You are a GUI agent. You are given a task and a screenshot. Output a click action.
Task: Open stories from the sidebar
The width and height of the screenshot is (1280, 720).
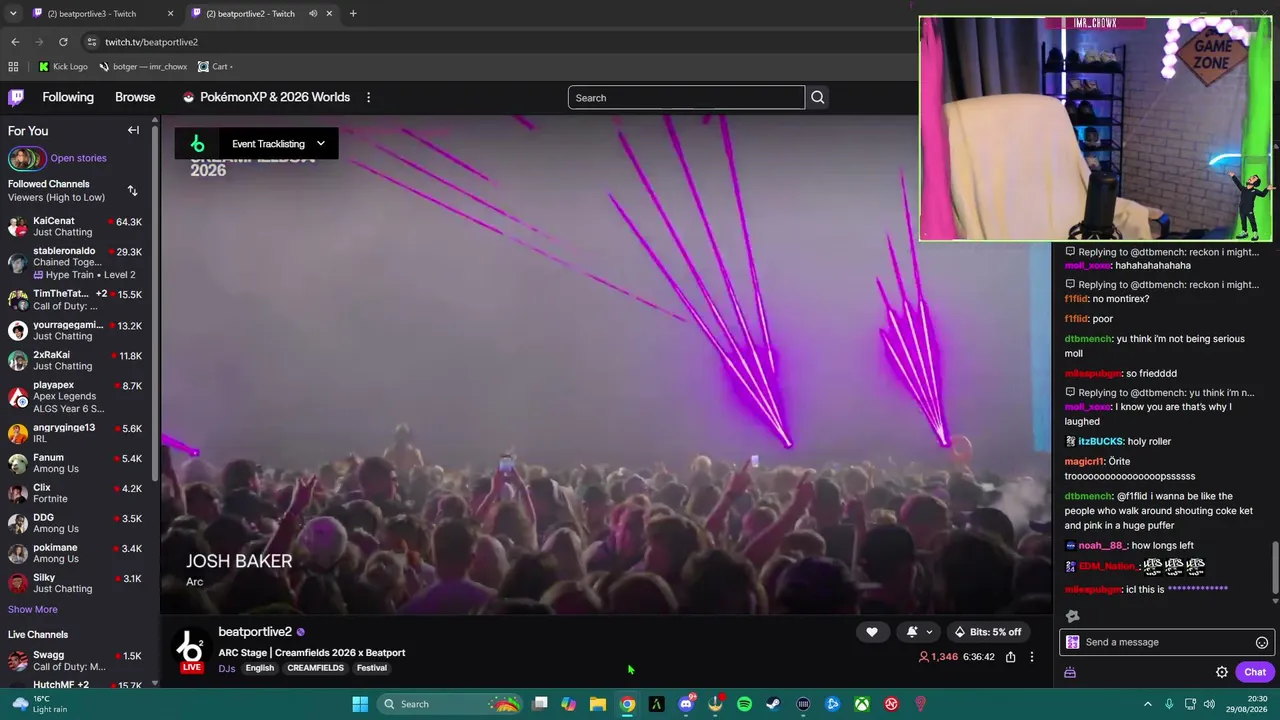point(78,158)
